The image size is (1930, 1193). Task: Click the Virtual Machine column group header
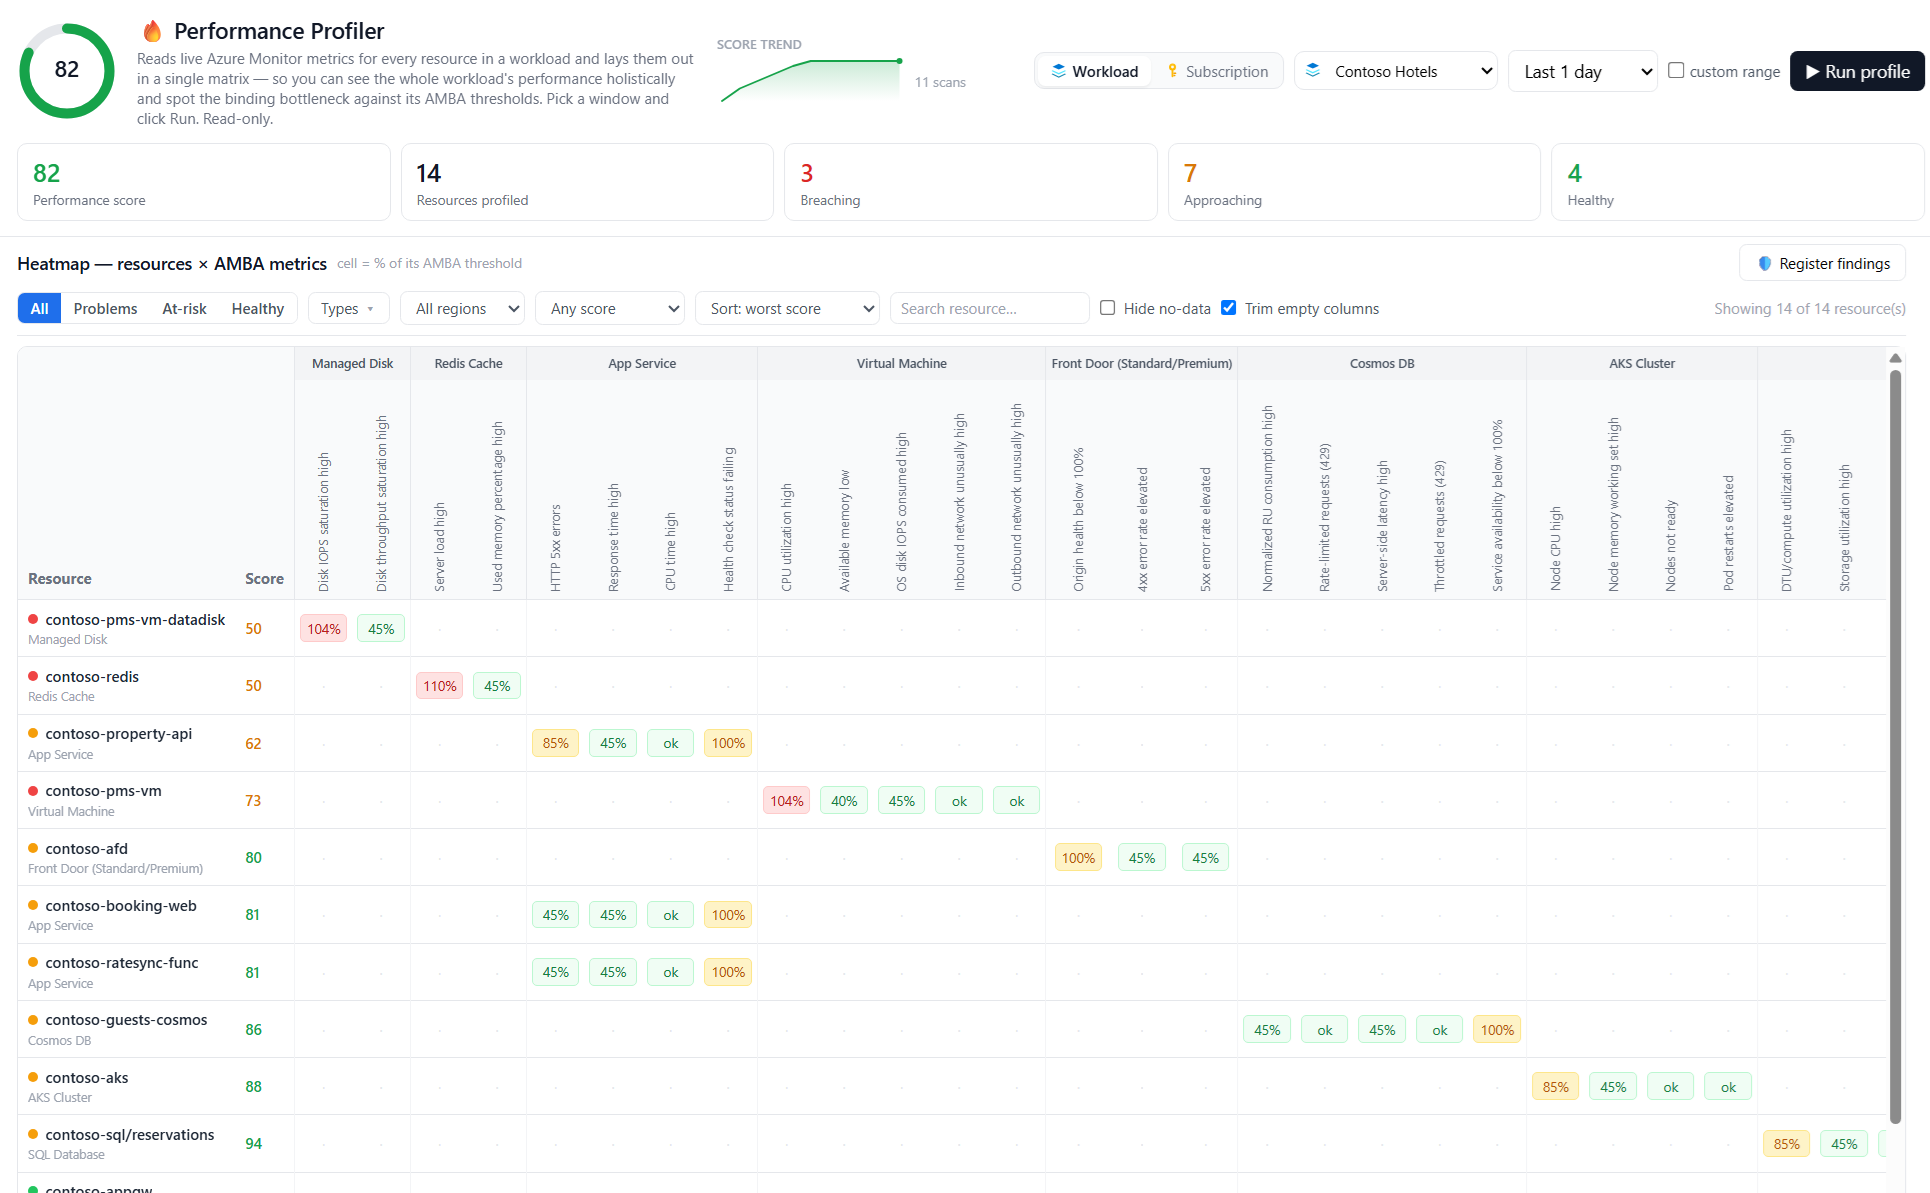tap(901, 363)
